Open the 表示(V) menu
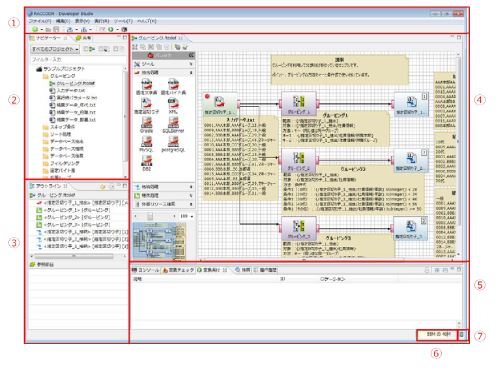Viewport: 500px width, 370px height. [82, 21]
